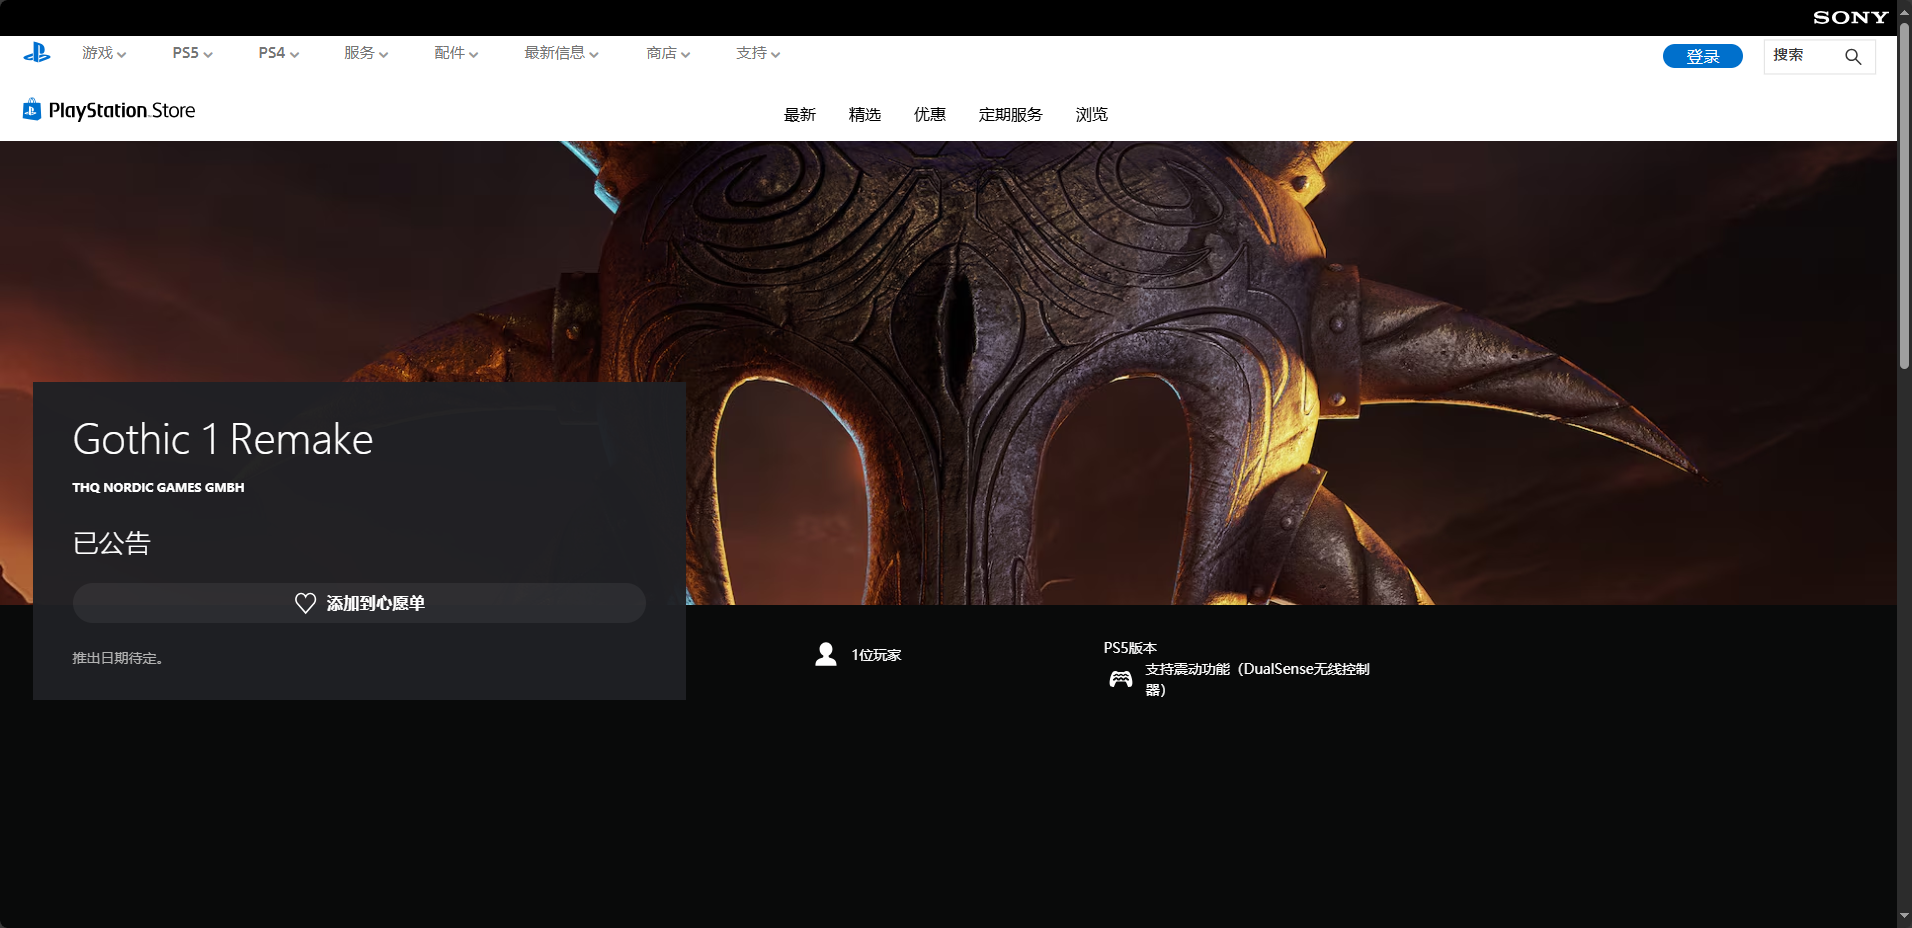This screenshot has height=928, width=1912.
Task: Click the 1位玩家 text
Action: [x=876, y=655]
